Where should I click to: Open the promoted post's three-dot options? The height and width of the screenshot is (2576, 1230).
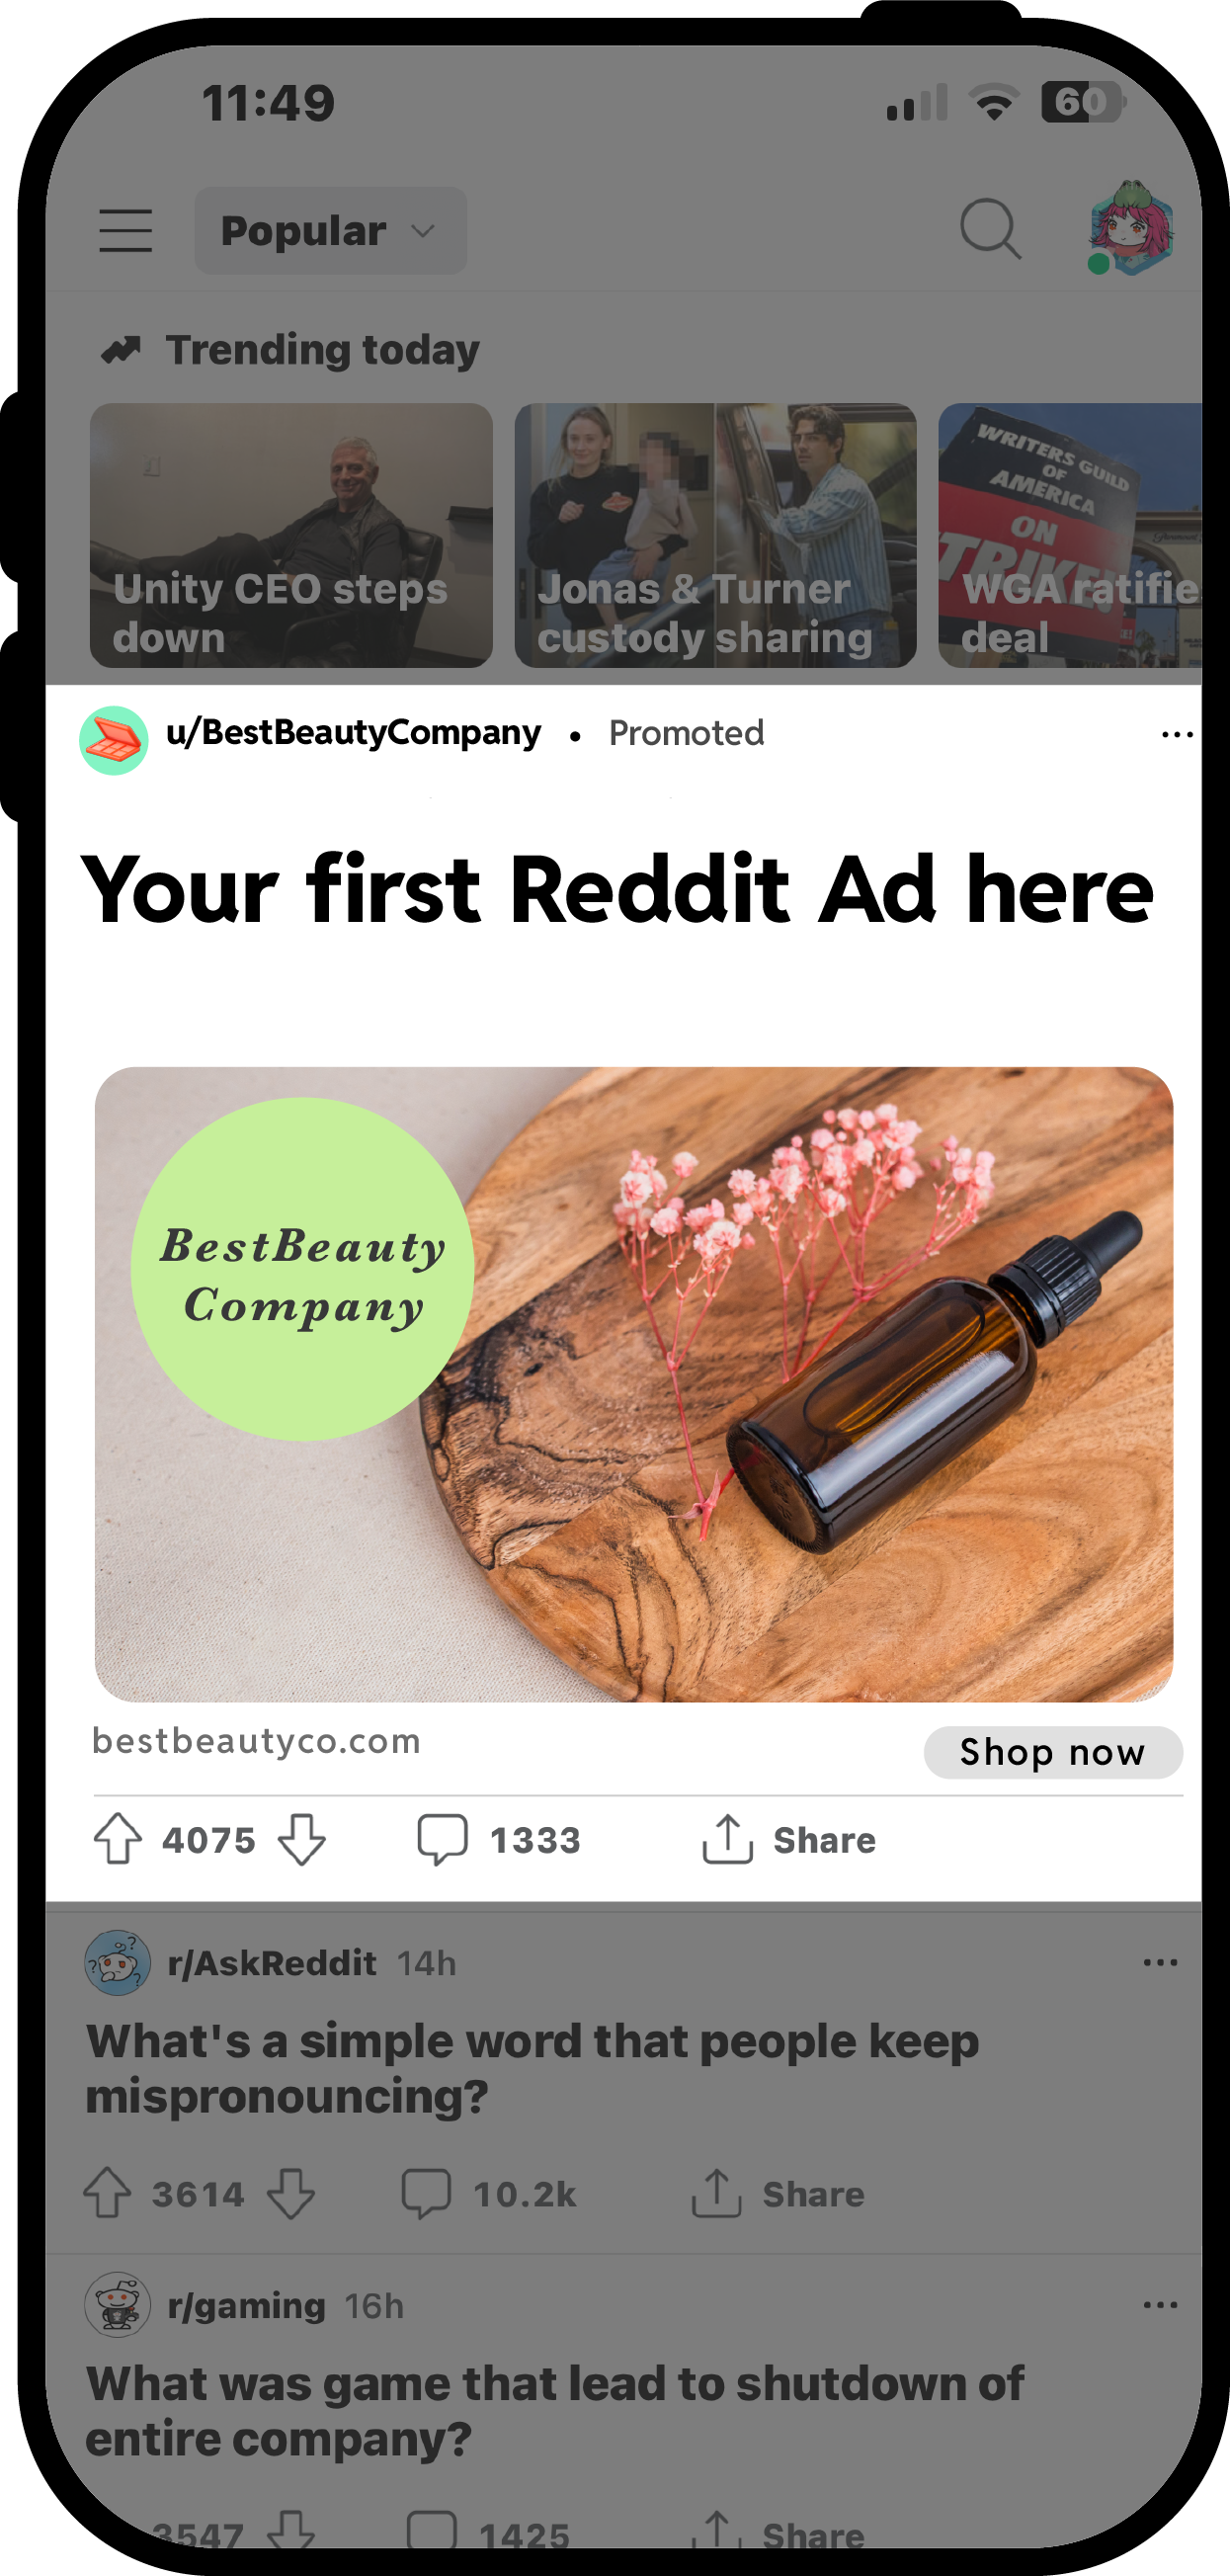tap(1177, 735)
